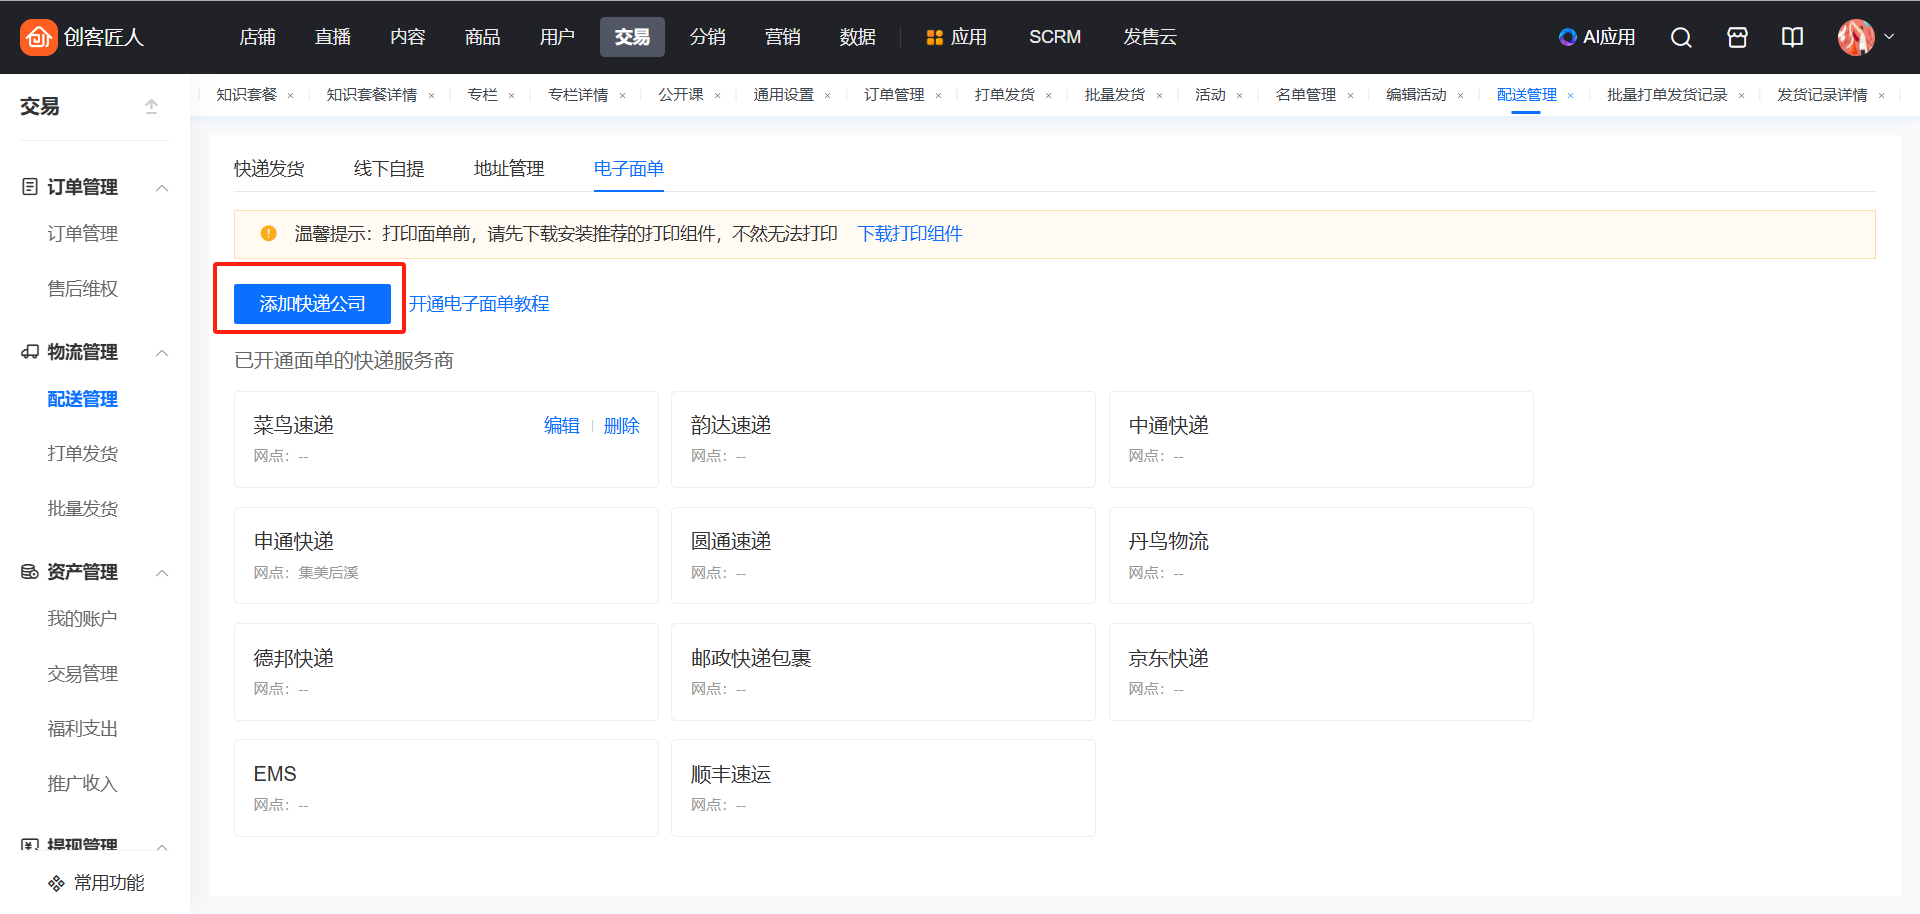Screen dimensions: 1920x914
Task: Delete the 菜鸟速递 courier entry
Action: [621, 426]
